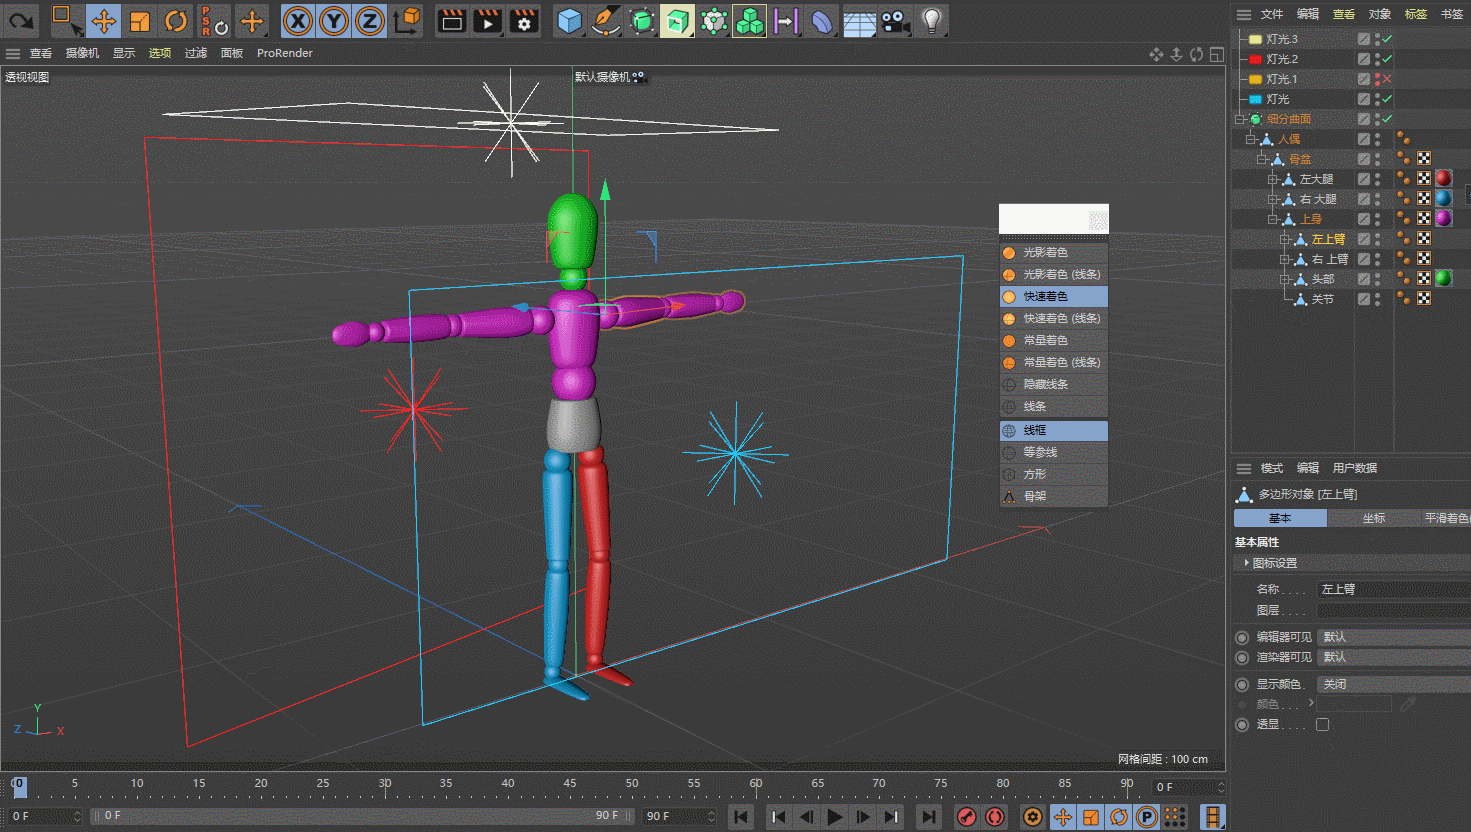Open the 显示颜色 dropdown
Viewport: 1471px width, 832px height.
coord(1393,684)
